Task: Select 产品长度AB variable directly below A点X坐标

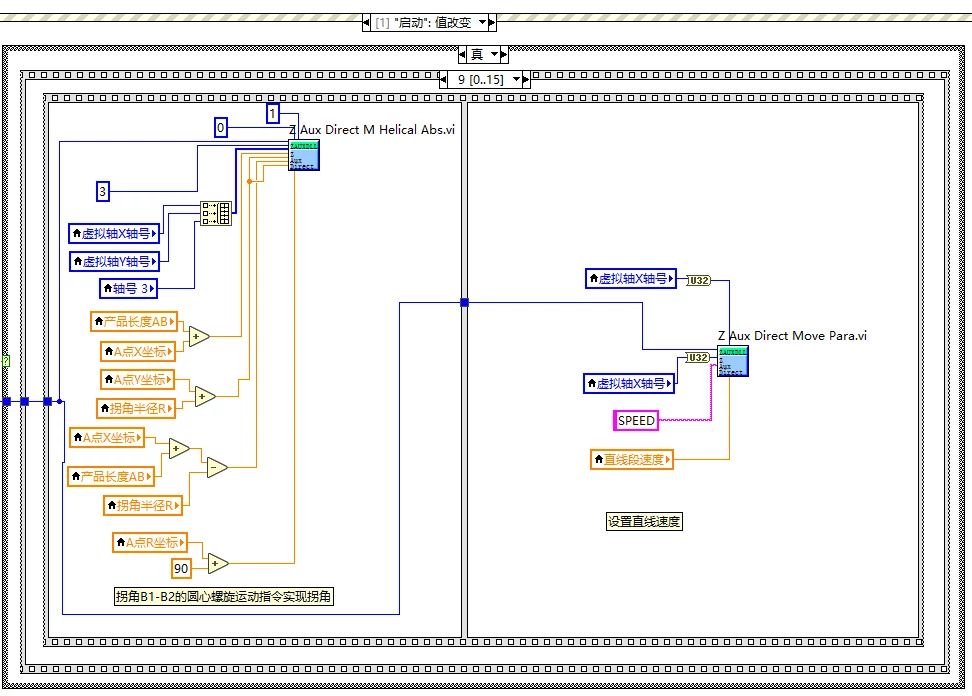Action: (x=110, y=477)
